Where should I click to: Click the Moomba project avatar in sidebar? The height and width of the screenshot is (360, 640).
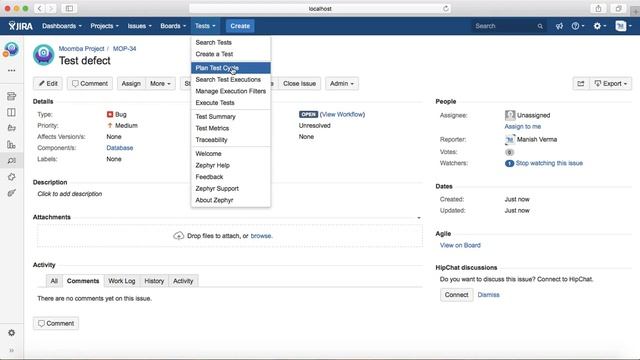11,50
